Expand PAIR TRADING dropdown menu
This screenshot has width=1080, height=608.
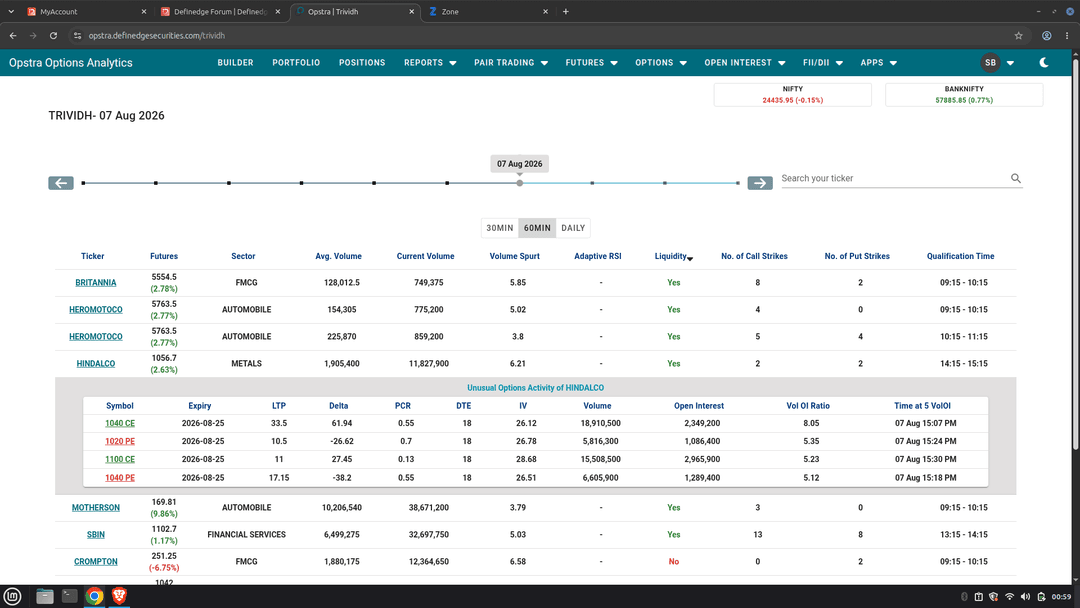click(510, 63)
